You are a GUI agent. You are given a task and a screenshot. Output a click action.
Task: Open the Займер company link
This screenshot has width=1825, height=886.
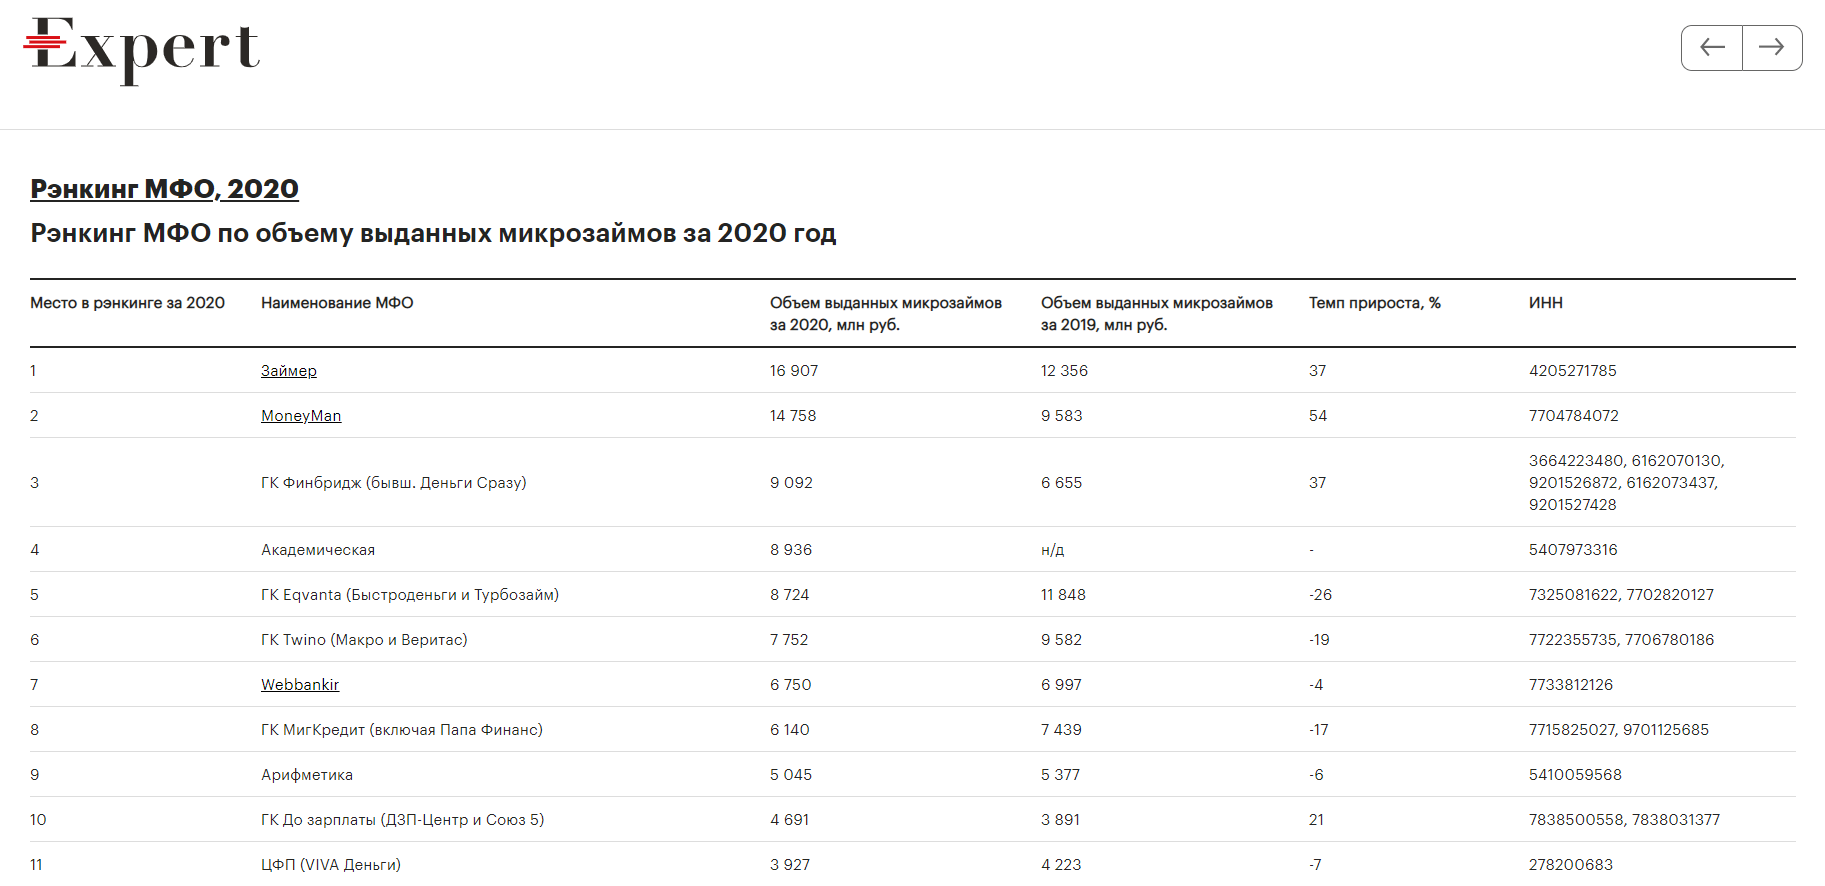288,371
